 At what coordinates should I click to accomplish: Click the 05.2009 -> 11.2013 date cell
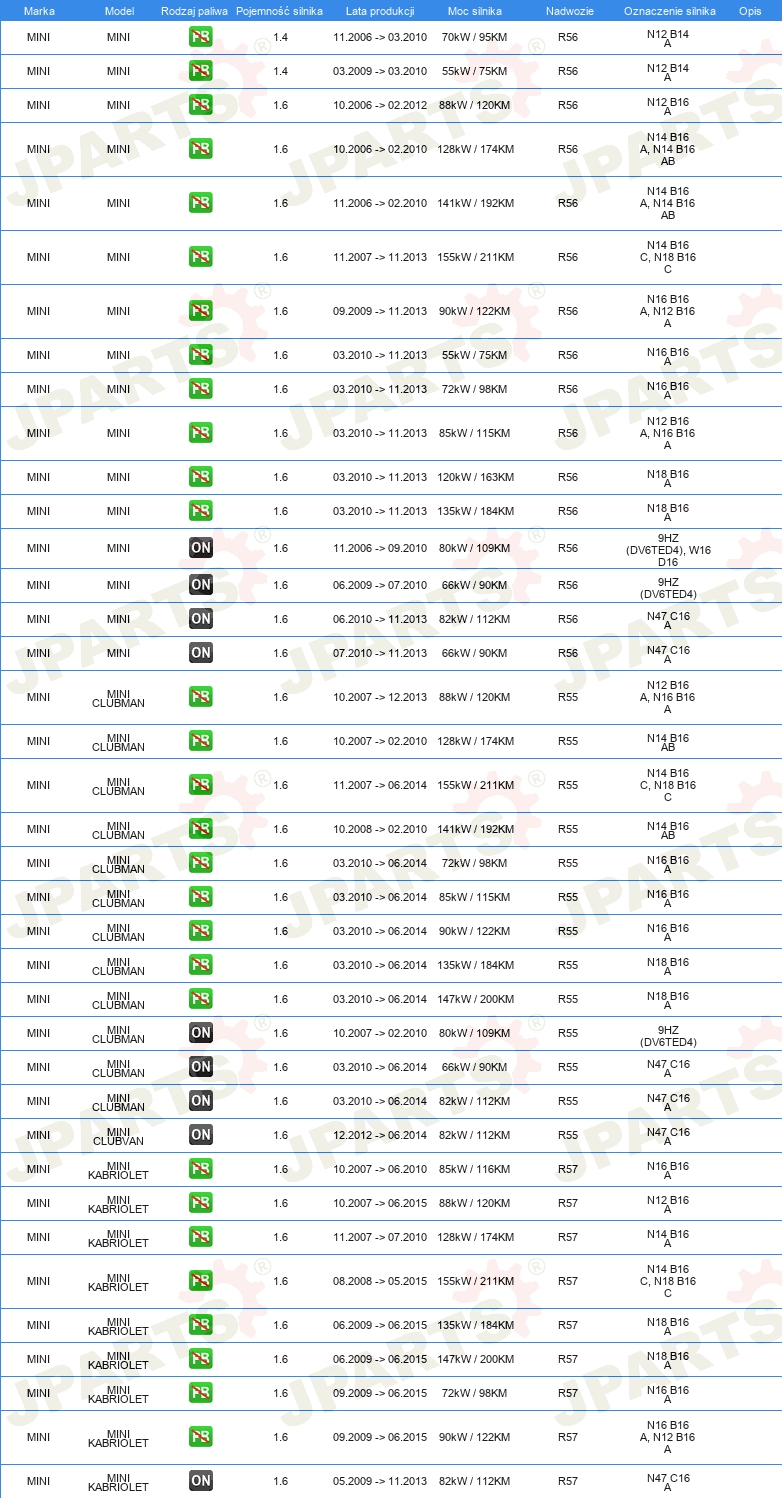click(380, 1481)
